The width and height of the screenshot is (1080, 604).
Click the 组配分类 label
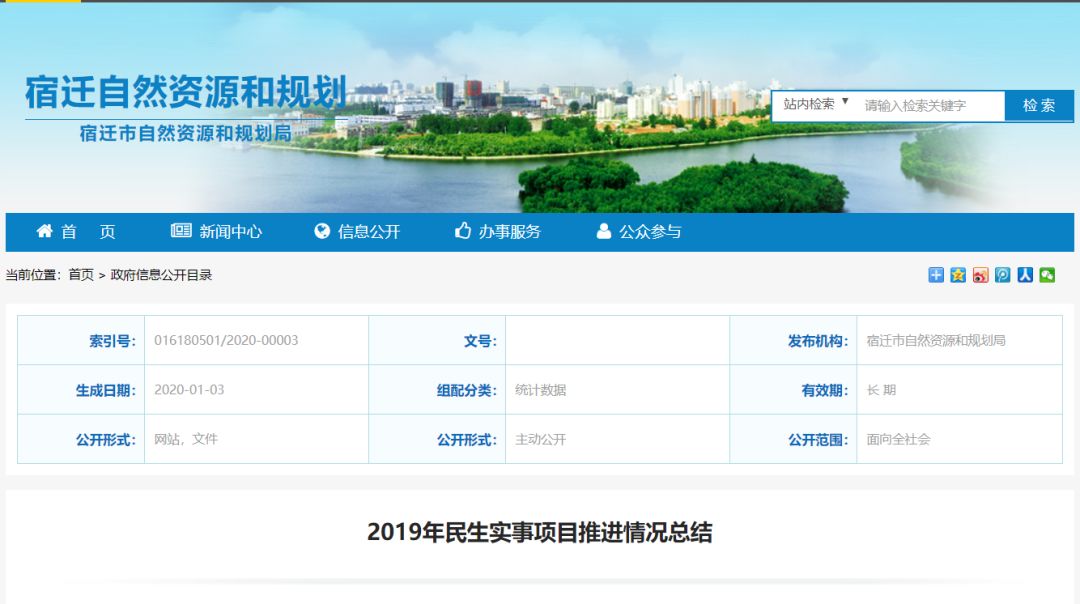click(466, 390)
